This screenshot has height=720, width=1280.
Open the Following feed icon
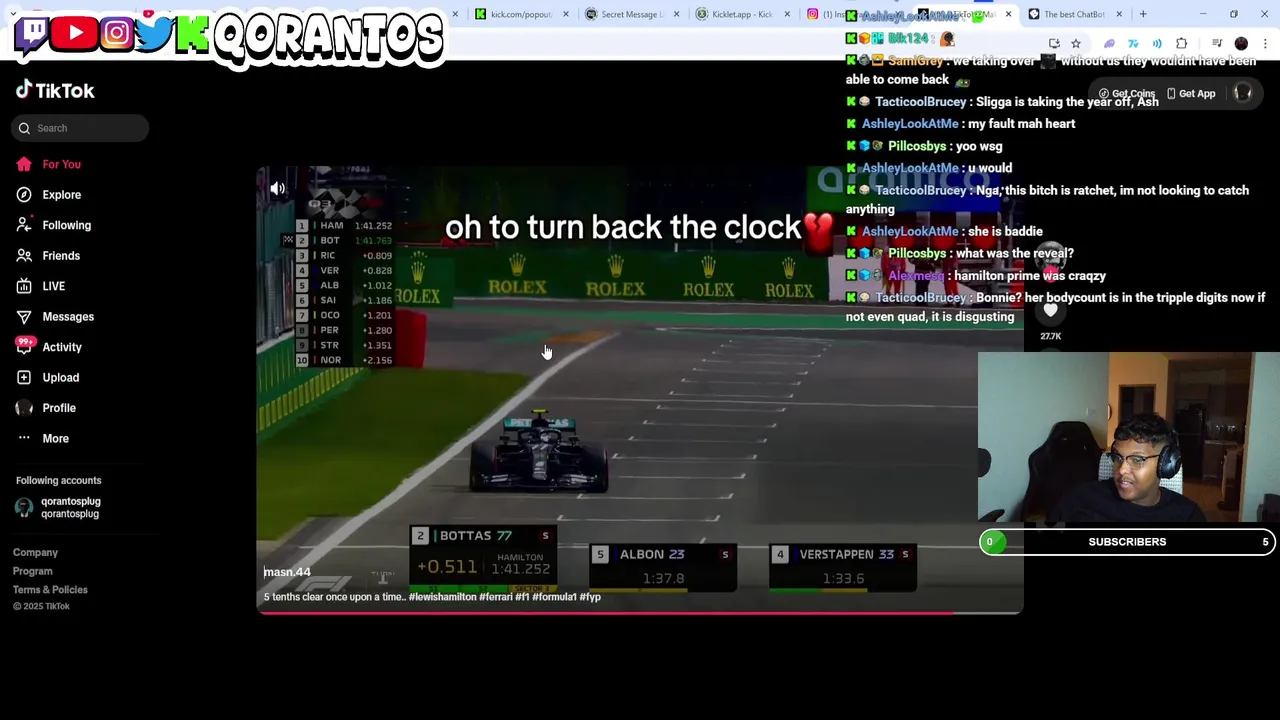tap(24, 225)
